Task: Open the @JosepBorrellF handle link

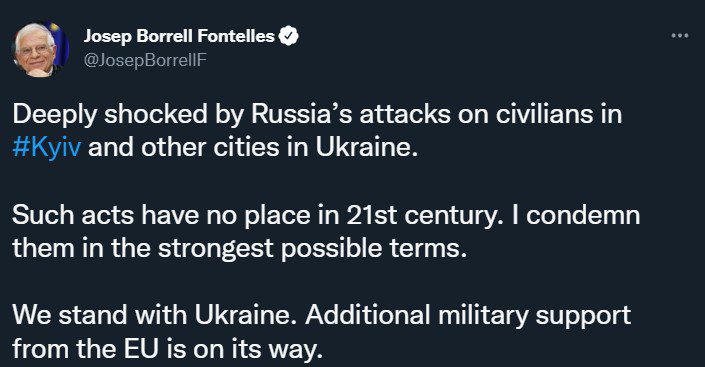Action: tap(145, 60)
